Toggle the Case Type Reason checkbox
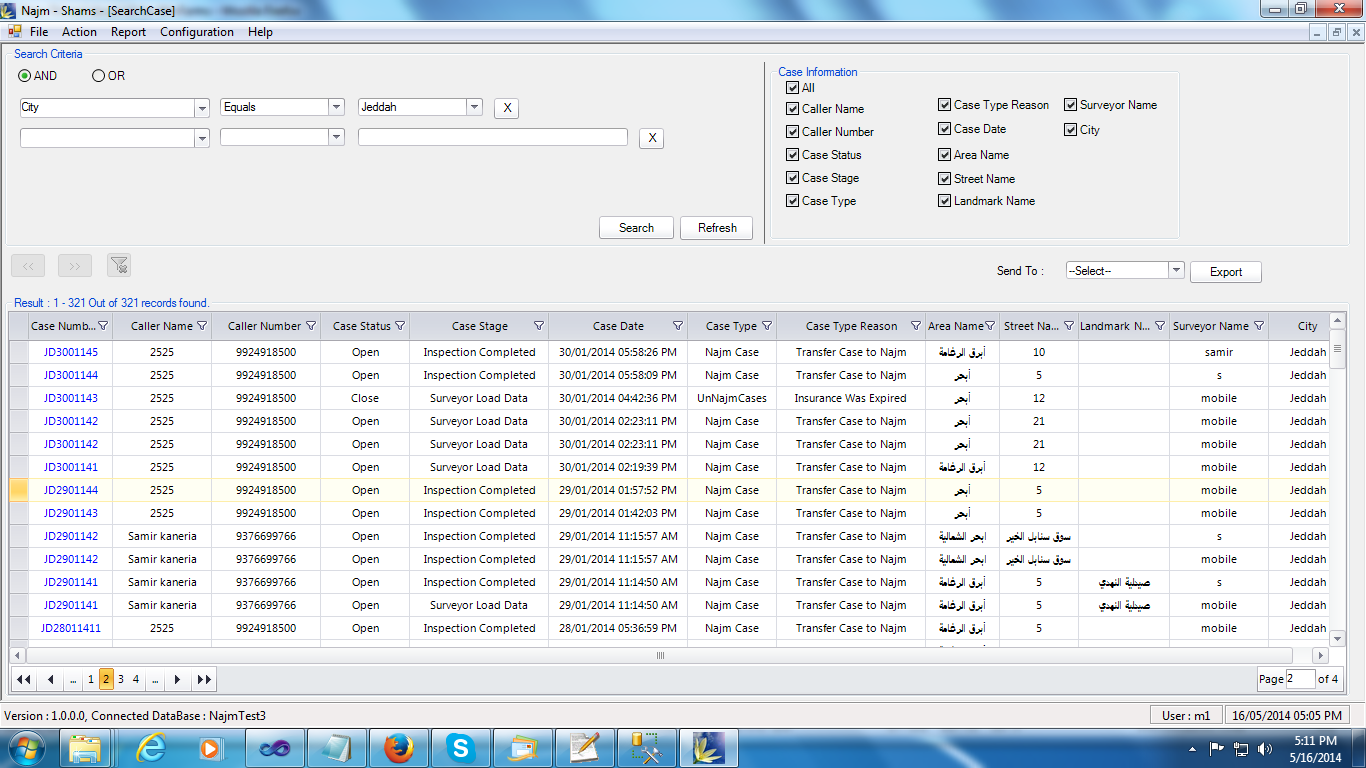1366x768 pixels. (x=944, y=105)
